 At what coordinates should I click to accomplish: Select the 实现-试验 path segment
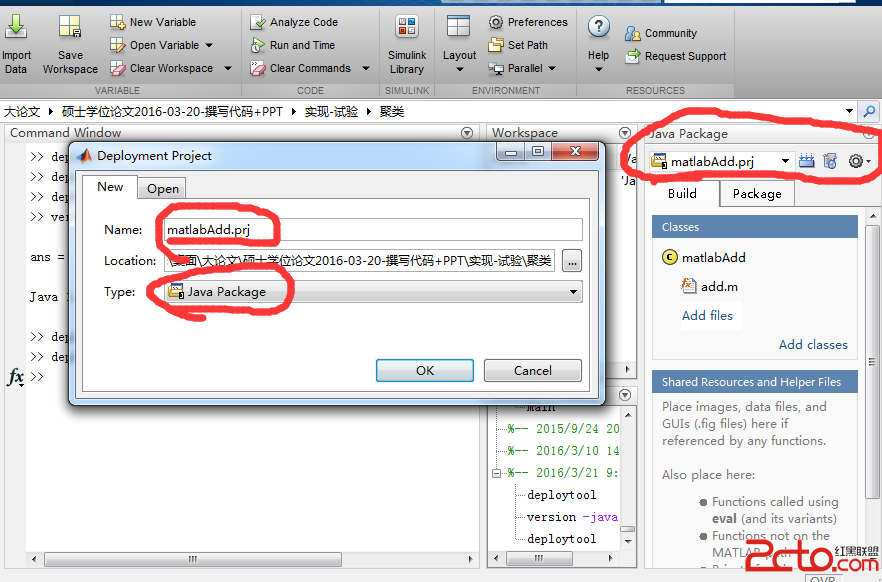(331, 111)
